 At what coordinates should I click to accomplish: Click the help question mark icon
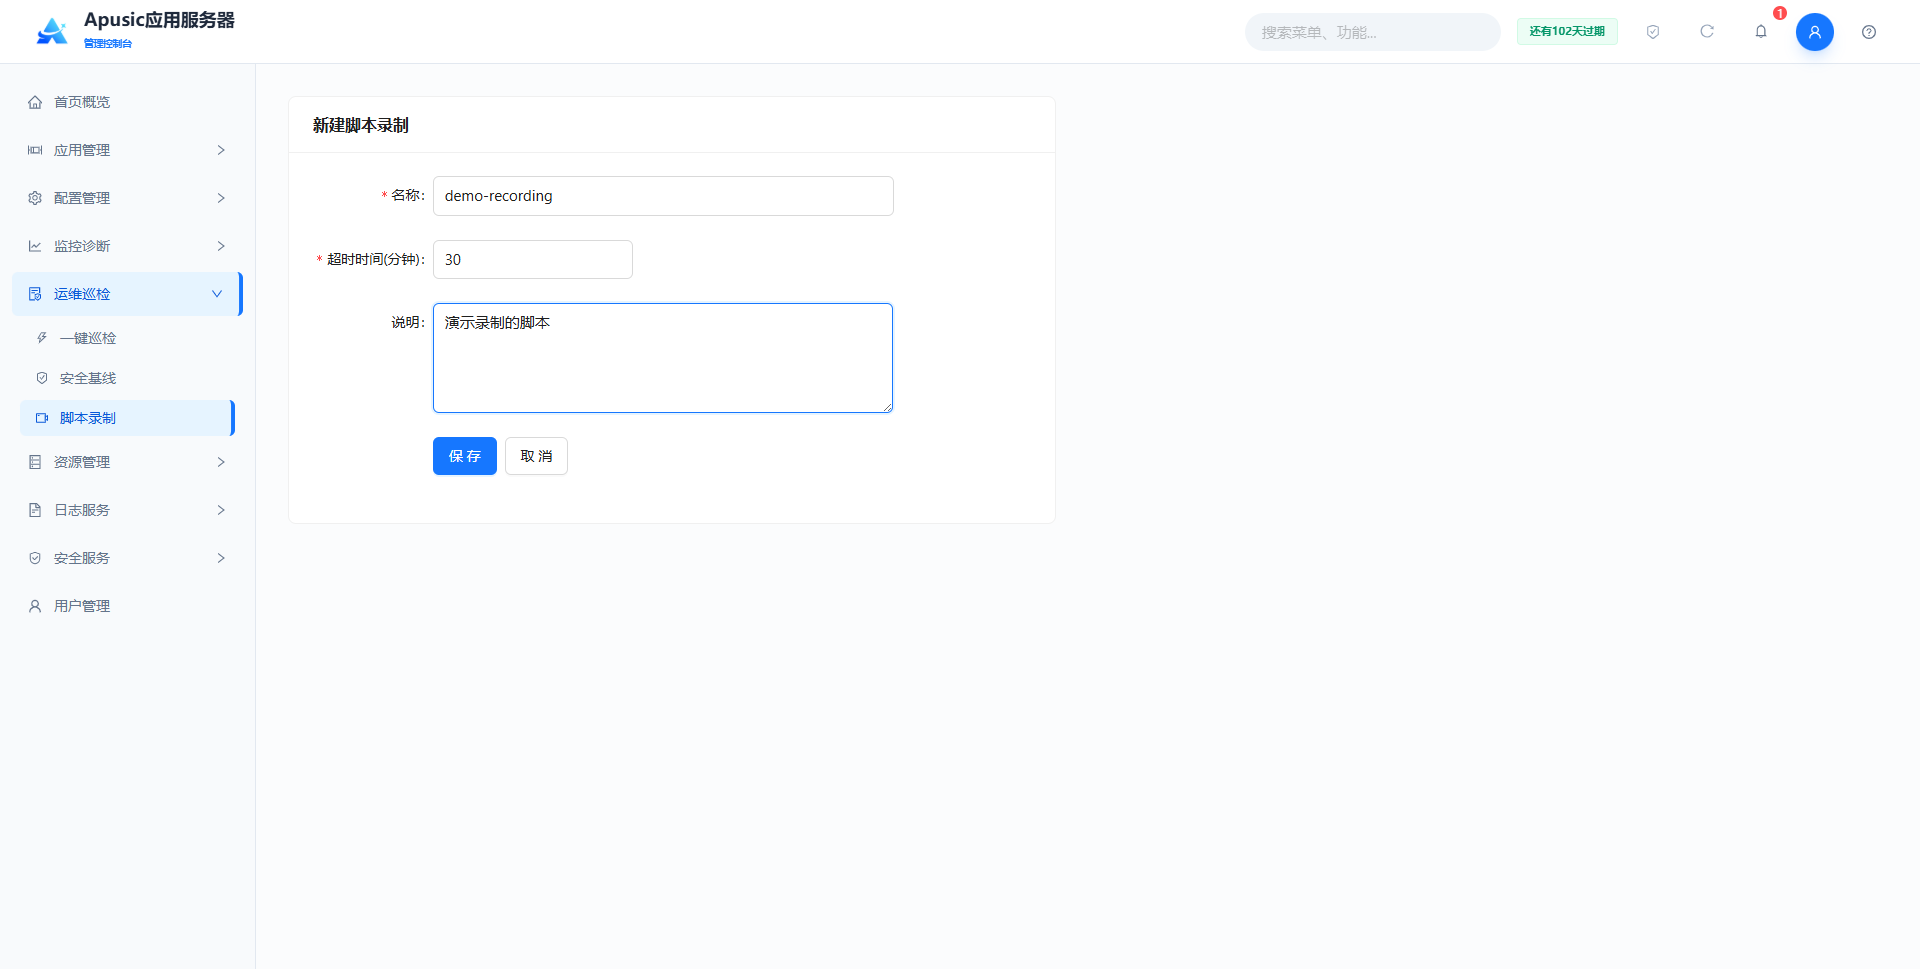pyautogui.click(x=1869, y=32)
